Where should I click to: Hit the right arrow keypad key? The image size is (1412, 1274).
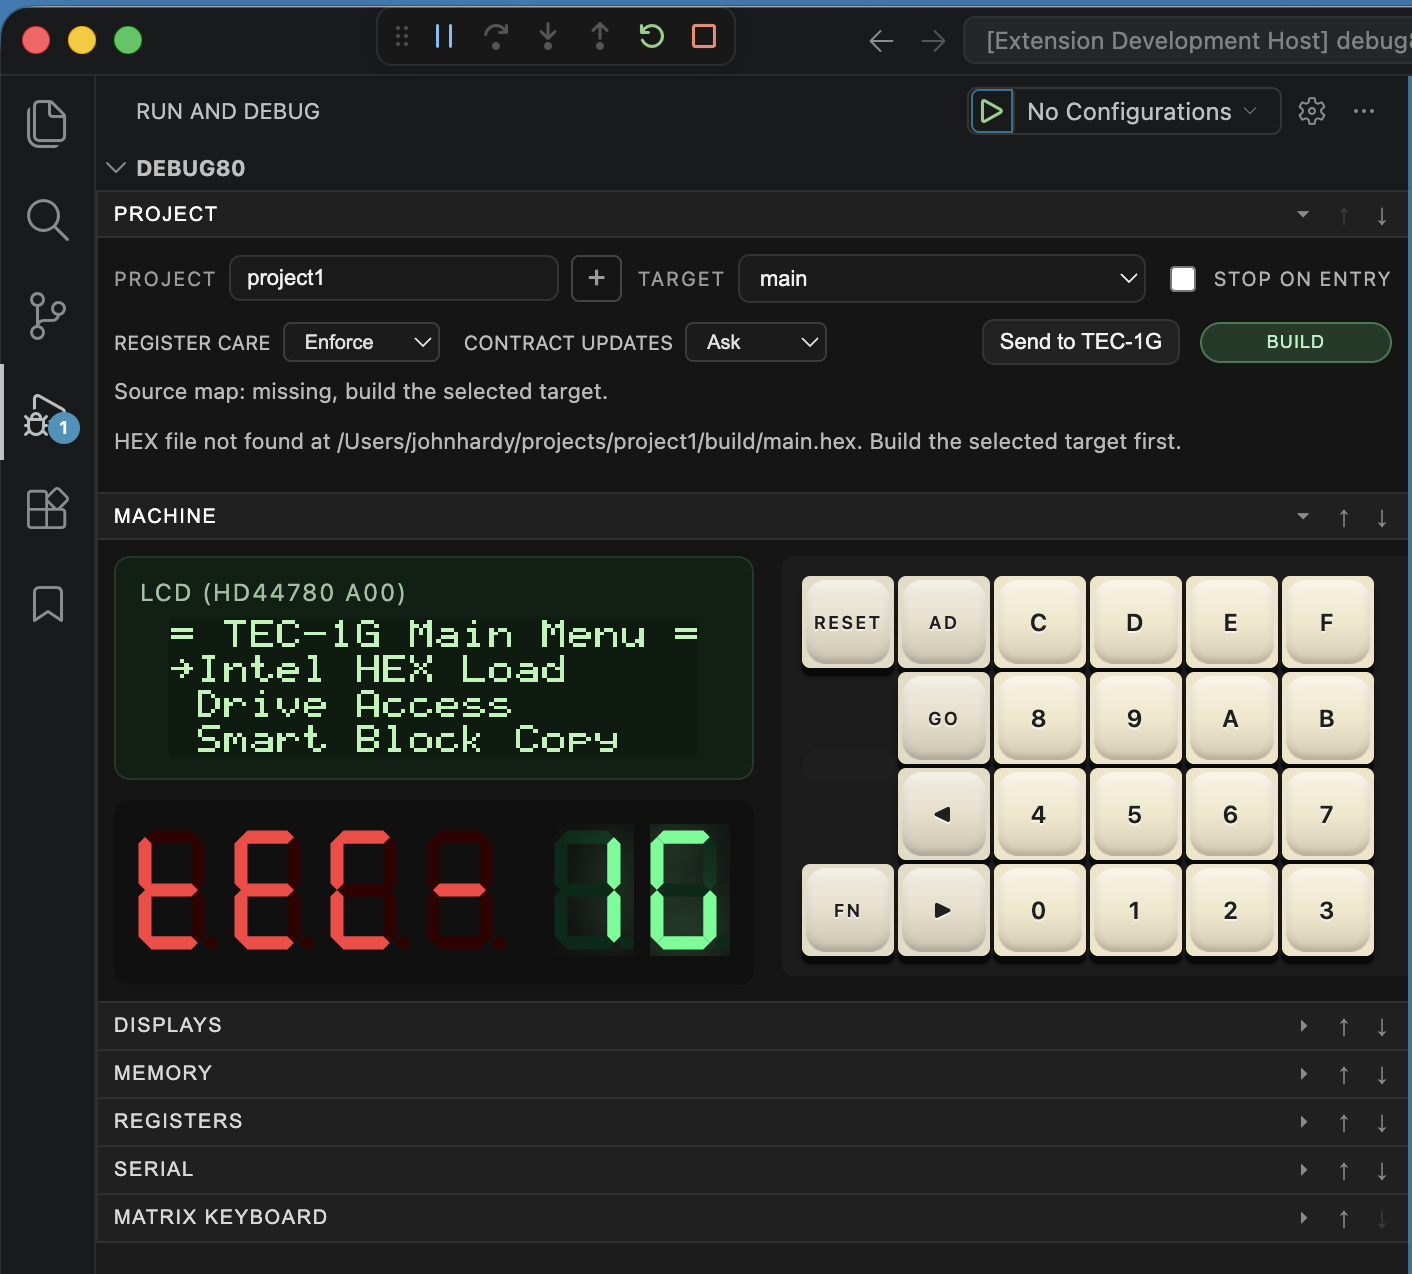tap(944, 910)
